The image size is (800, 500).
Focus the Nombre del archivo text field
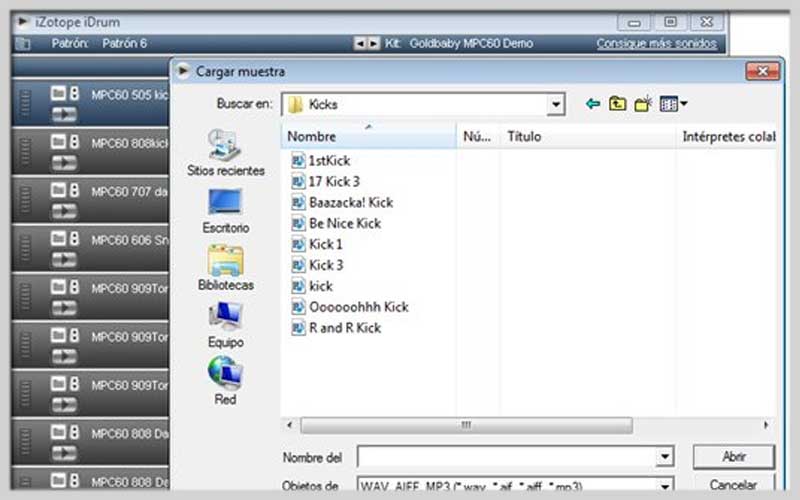506,457
